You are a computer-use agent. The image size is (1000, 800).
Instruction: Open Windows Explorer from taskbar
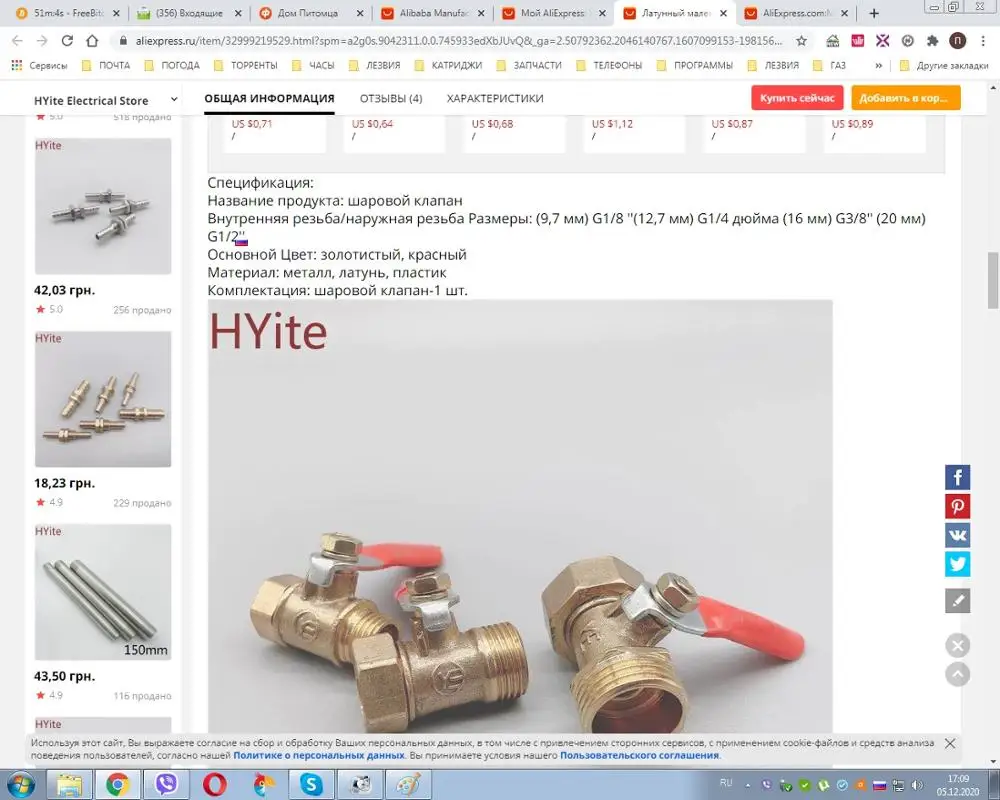coord(69,784)
